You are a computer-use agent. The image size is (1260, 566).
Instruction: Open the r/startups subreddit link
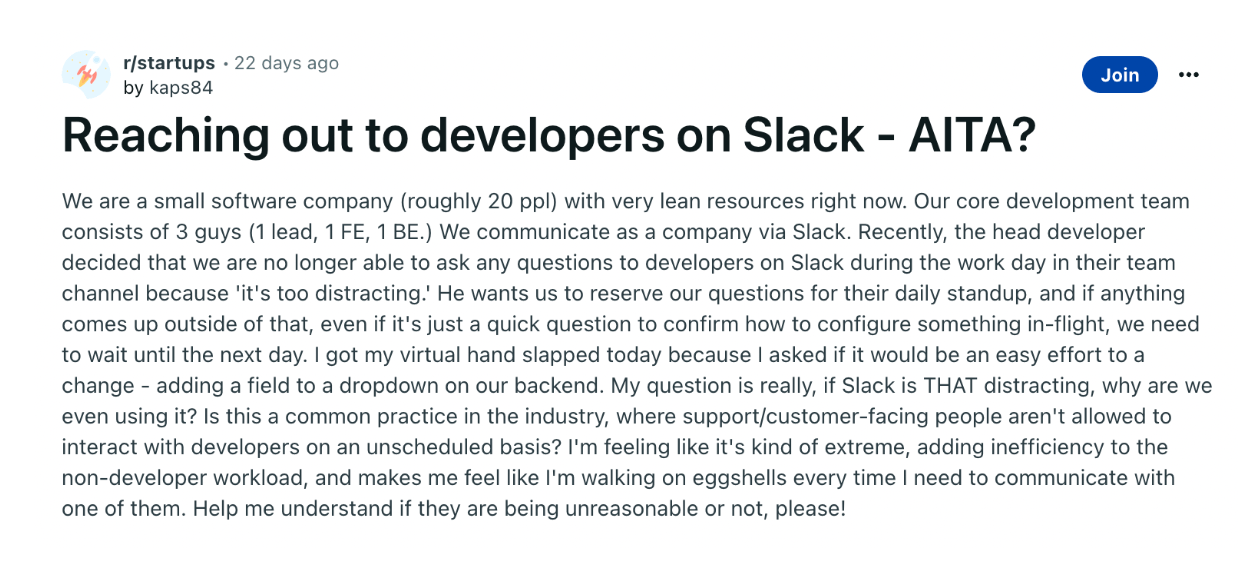coord(168,63)
